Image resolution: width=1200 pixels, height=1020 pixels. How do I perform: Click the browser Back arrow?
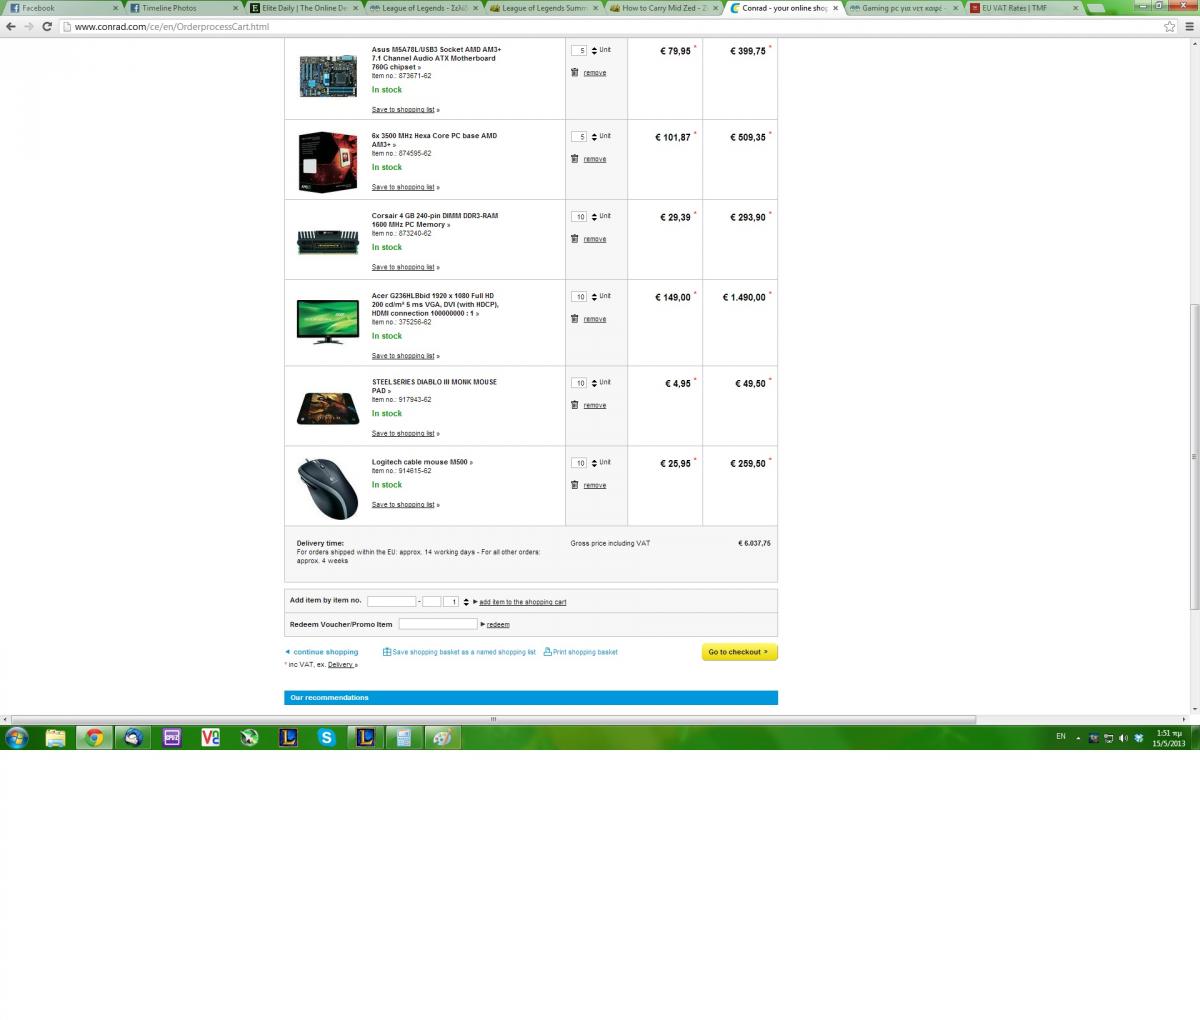[x=10, y=26]
